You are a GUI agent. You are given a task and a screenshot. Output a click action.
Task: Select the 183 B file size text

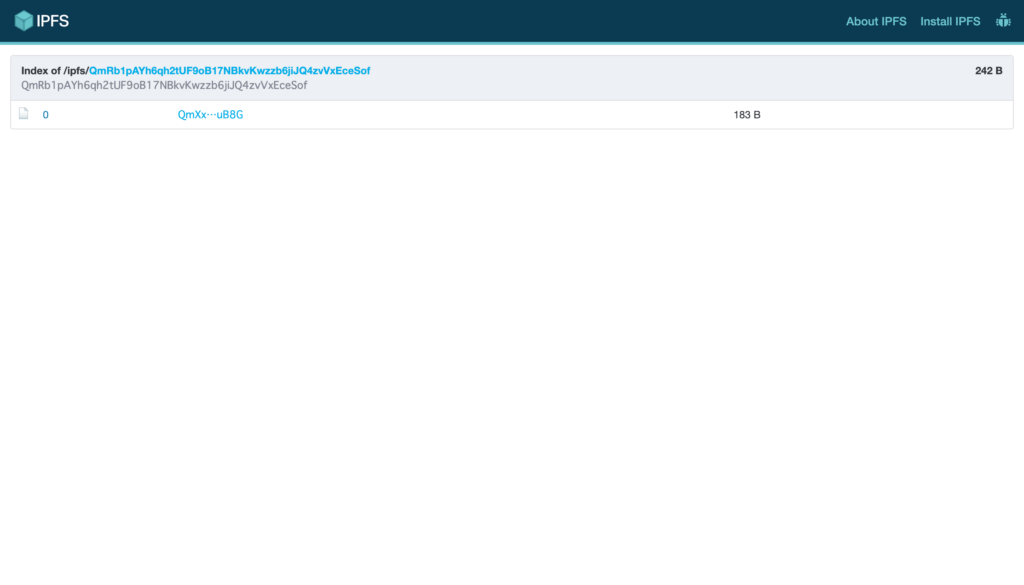pos(746,115)
